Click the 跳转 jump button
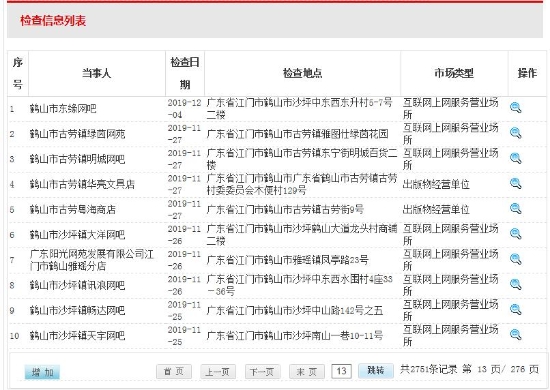This screenshot has height=390, width=550. click(376, 370)
